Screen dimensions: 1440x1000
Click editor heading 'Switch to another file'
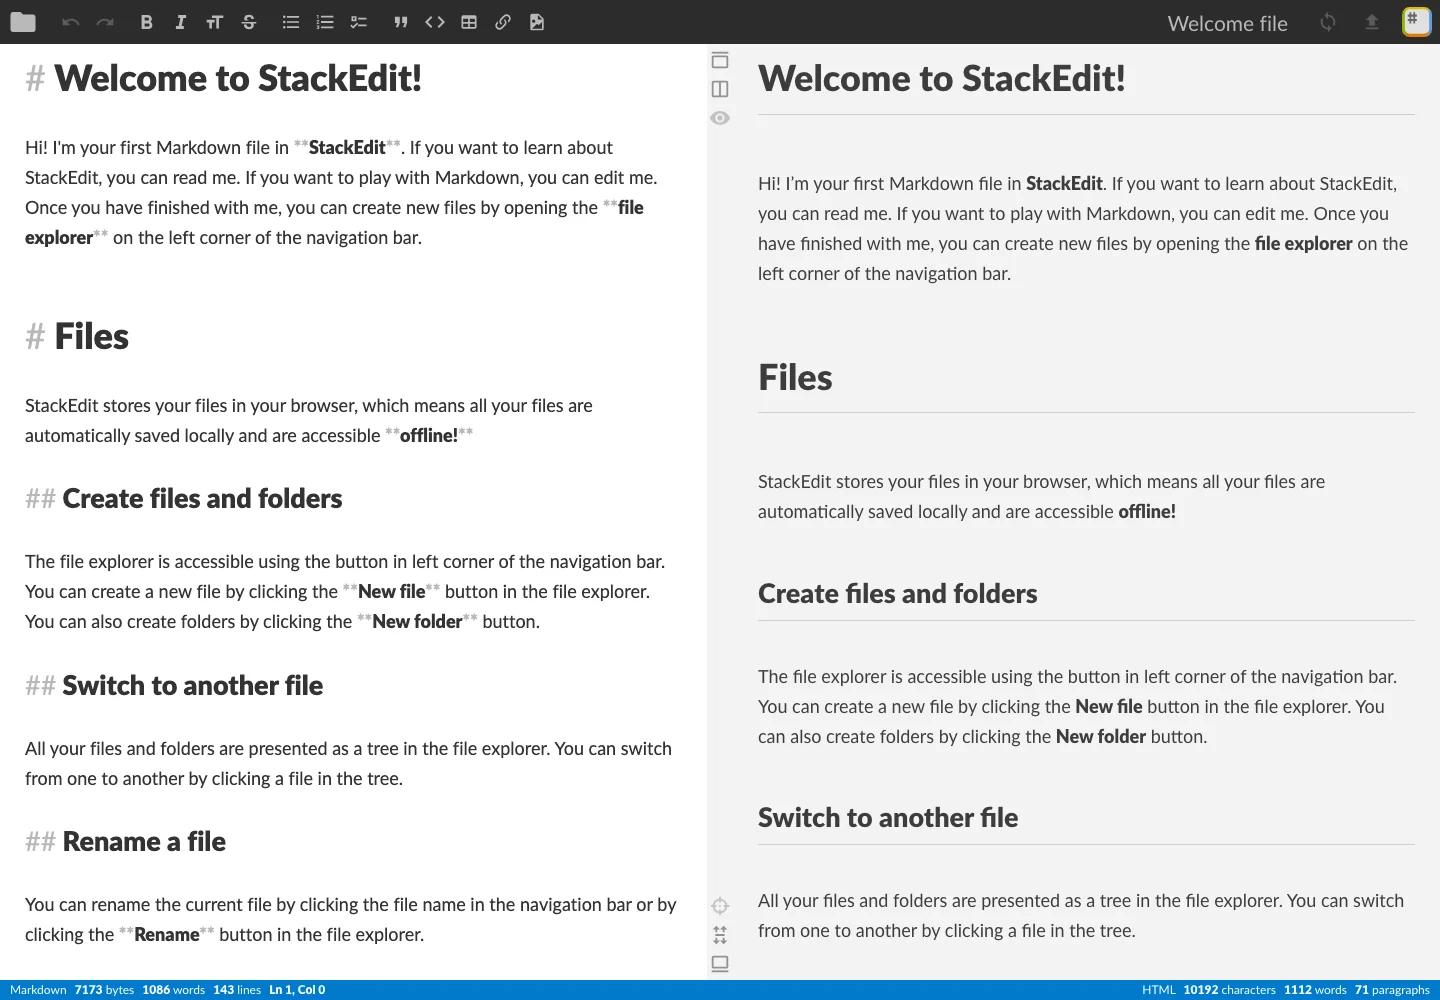coord(192,685)
